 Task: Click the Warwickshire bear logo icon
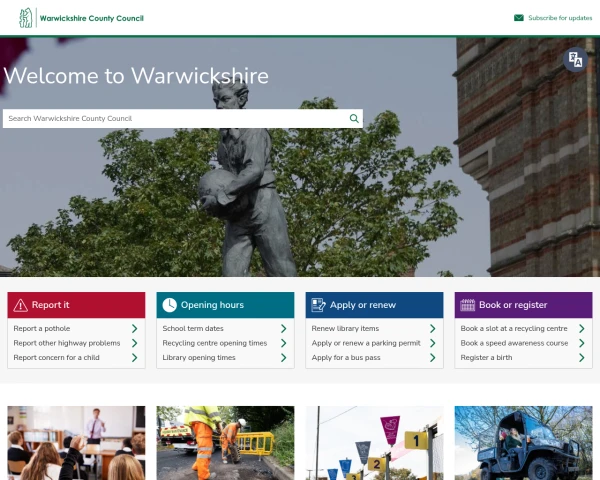click(x=26, y=18)
